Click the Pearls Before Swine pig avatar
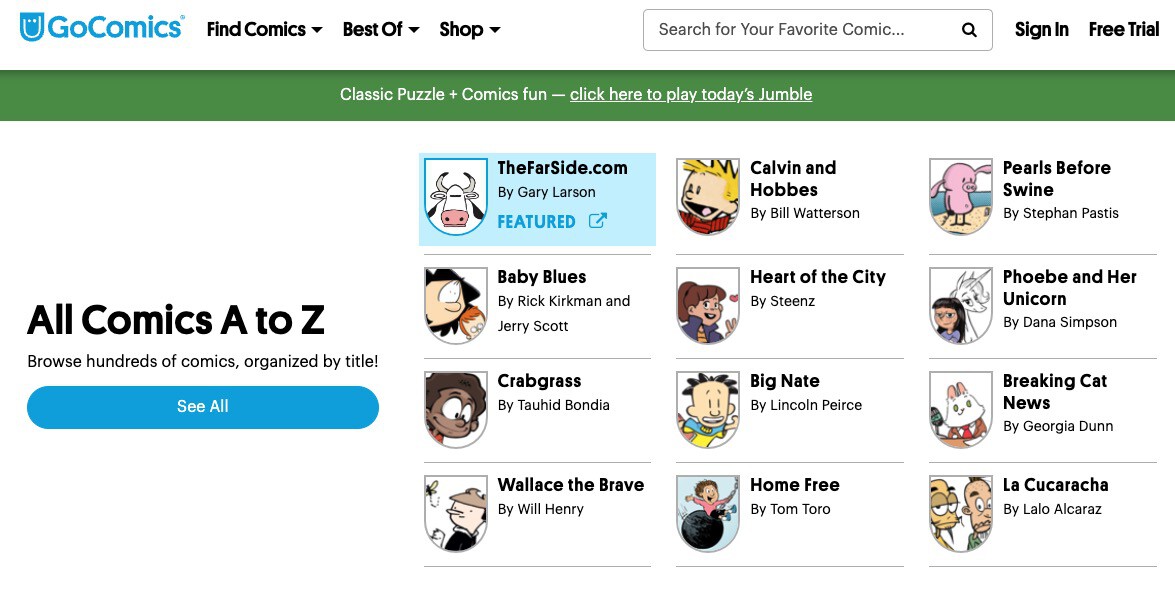The height and width of the screenshot is (589, 1175). pos(960,196)
